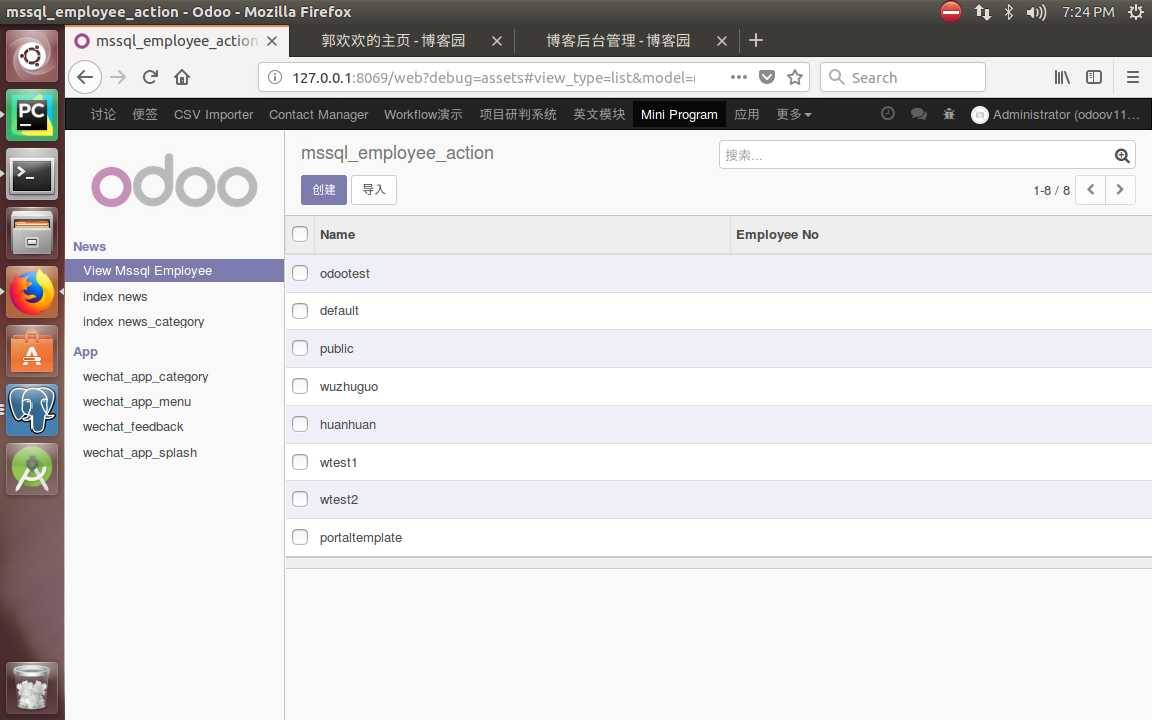The height and width of the screenshot is (720, 1152).
Task: Save page to Pocket icon
Action: pos(767,77)
